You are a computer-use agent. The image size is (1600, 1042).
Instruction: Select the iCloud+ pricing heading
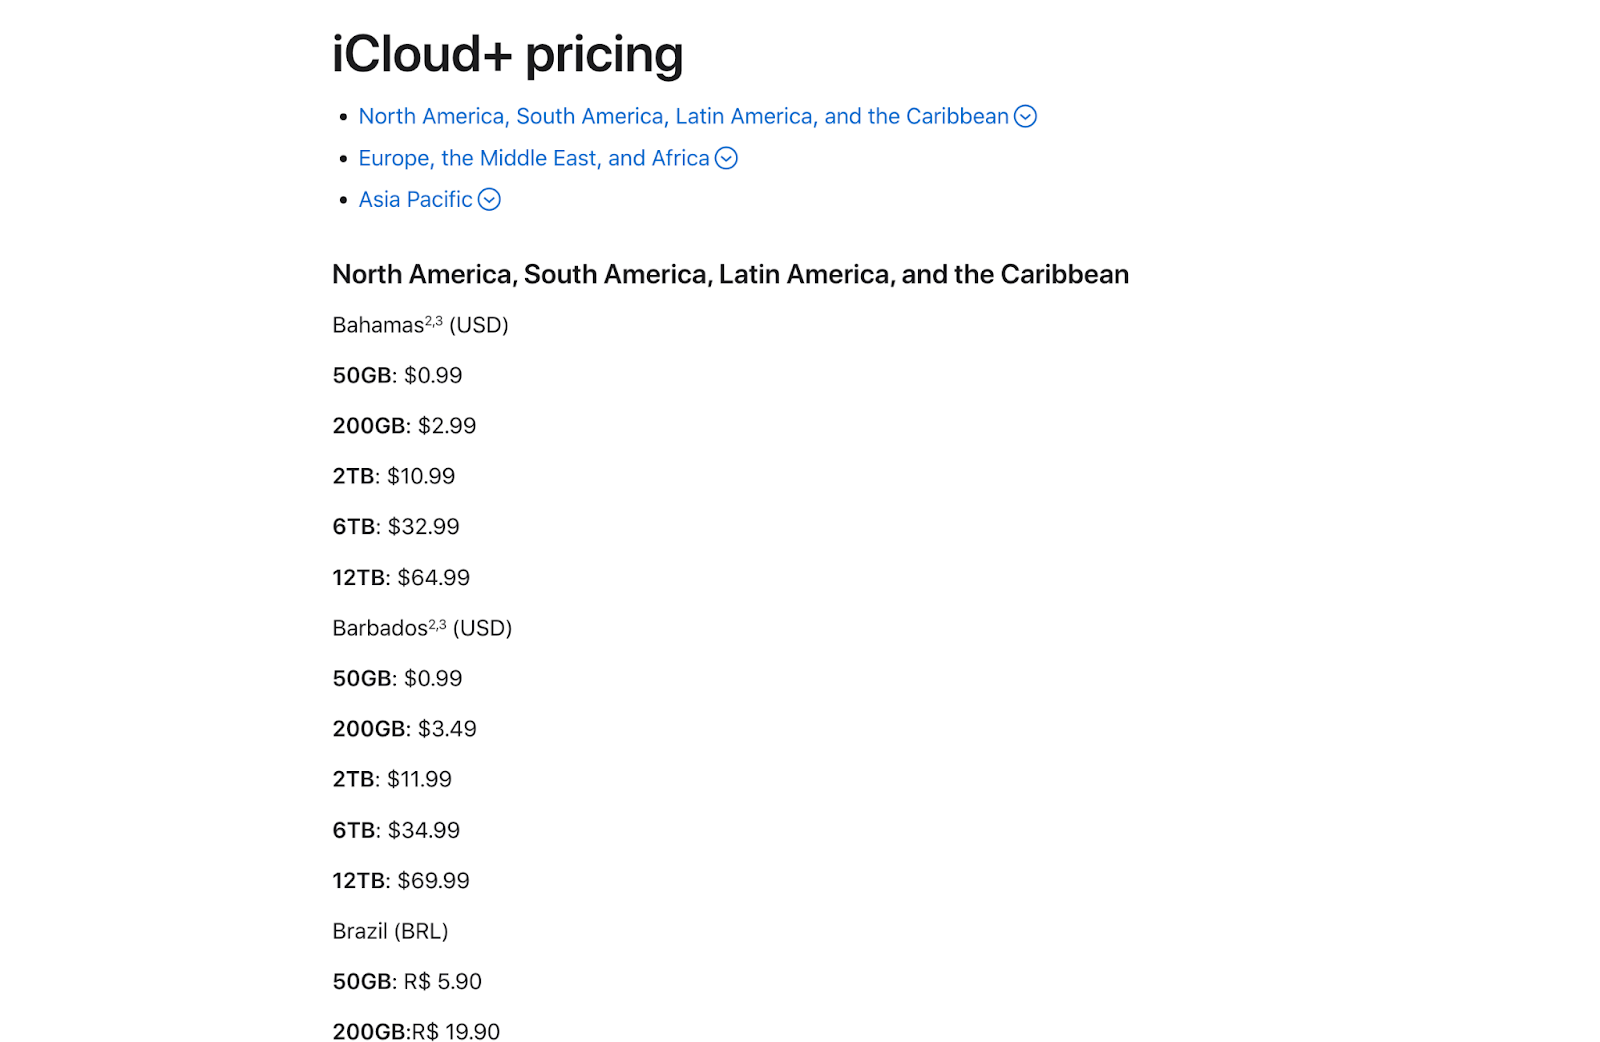click(x=507, y=55)
